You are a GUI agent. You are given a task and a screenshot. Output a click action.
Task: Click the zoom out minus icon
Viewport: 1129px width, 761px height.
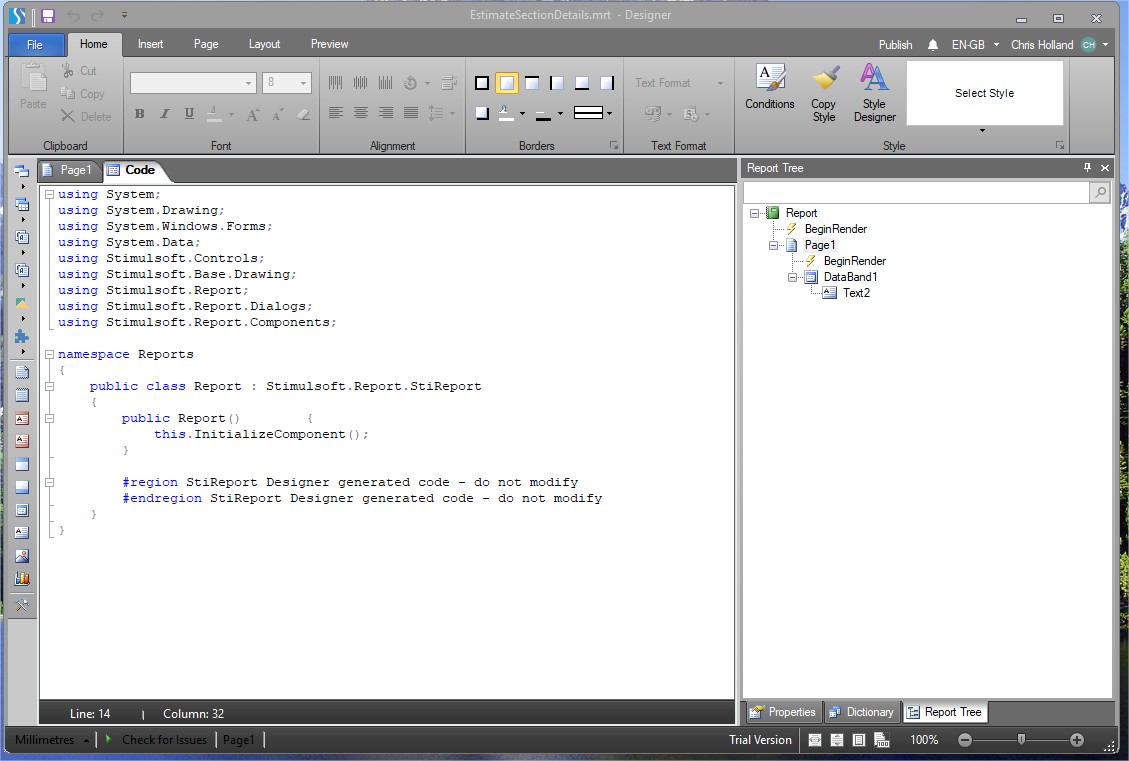point(966,739)
